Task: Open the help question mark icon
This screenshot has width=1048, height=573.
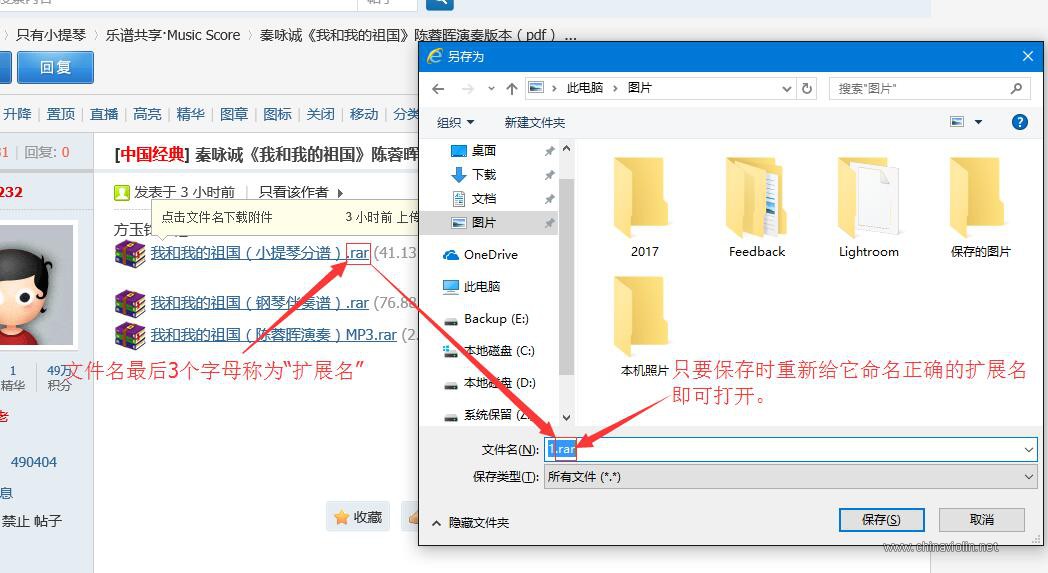Action: point(1019,122)
